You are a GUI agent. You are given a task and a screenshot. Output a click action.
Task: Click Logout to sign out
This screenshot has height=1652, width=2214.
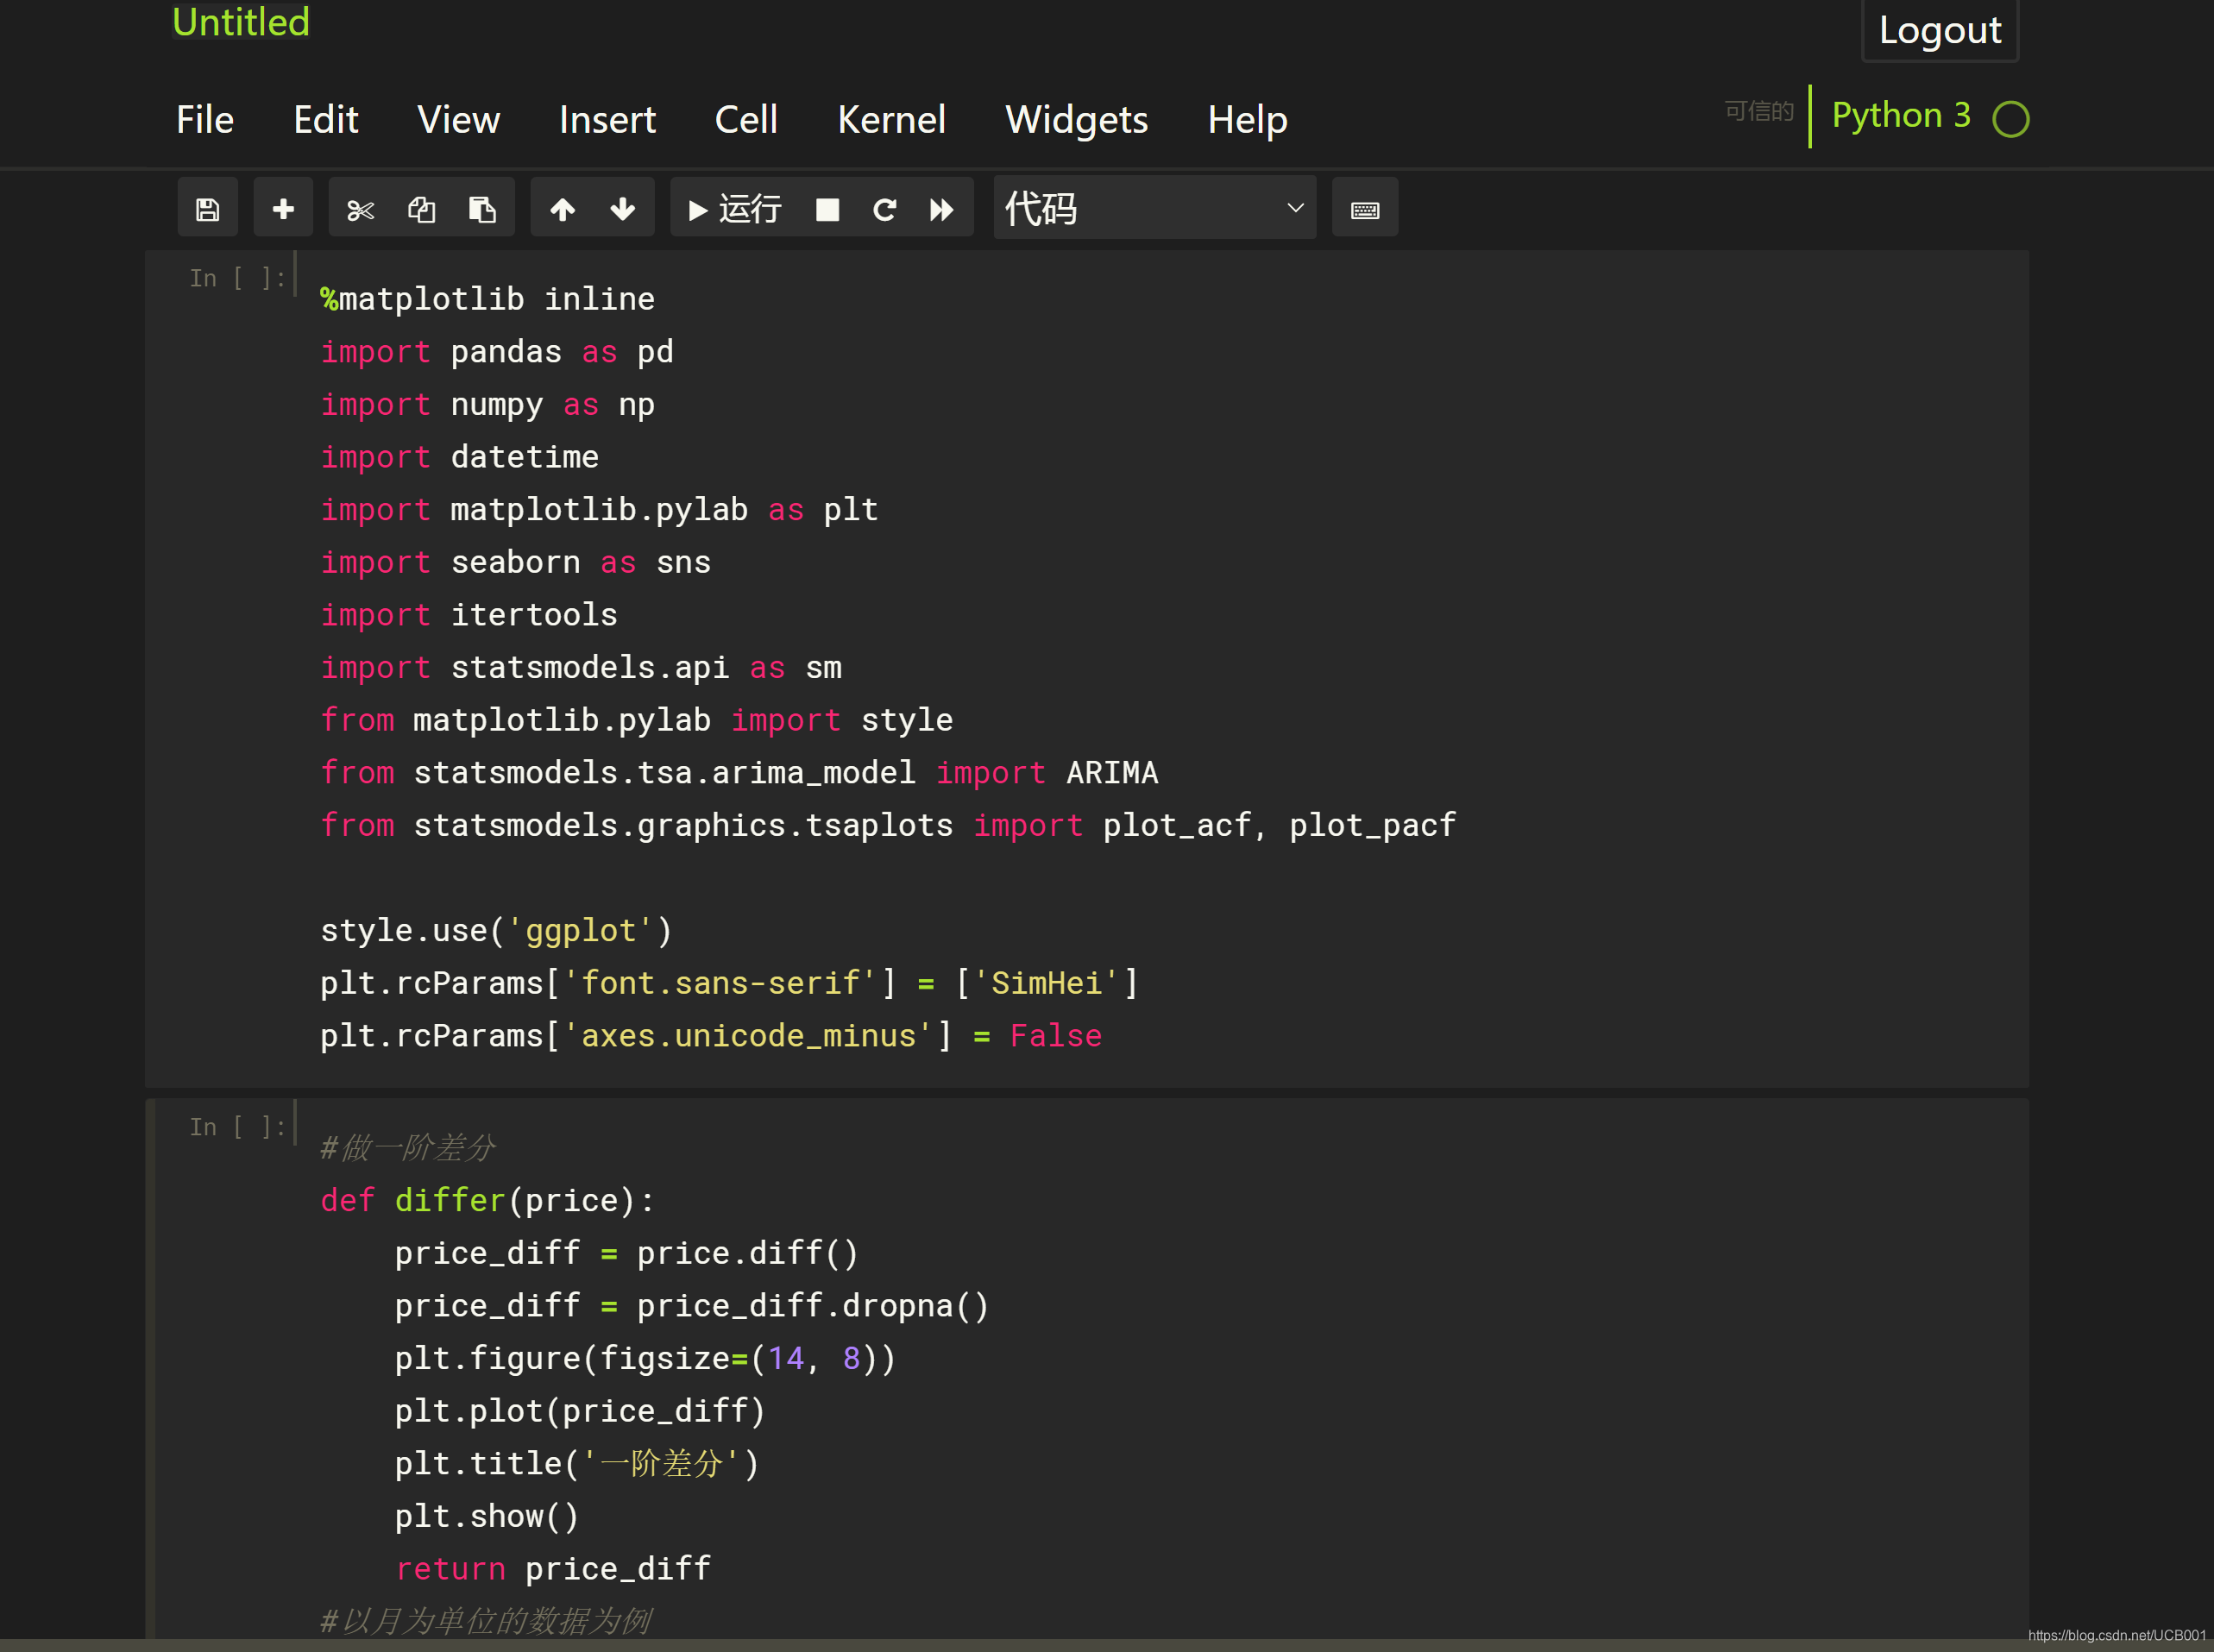tap(1939, 30)
